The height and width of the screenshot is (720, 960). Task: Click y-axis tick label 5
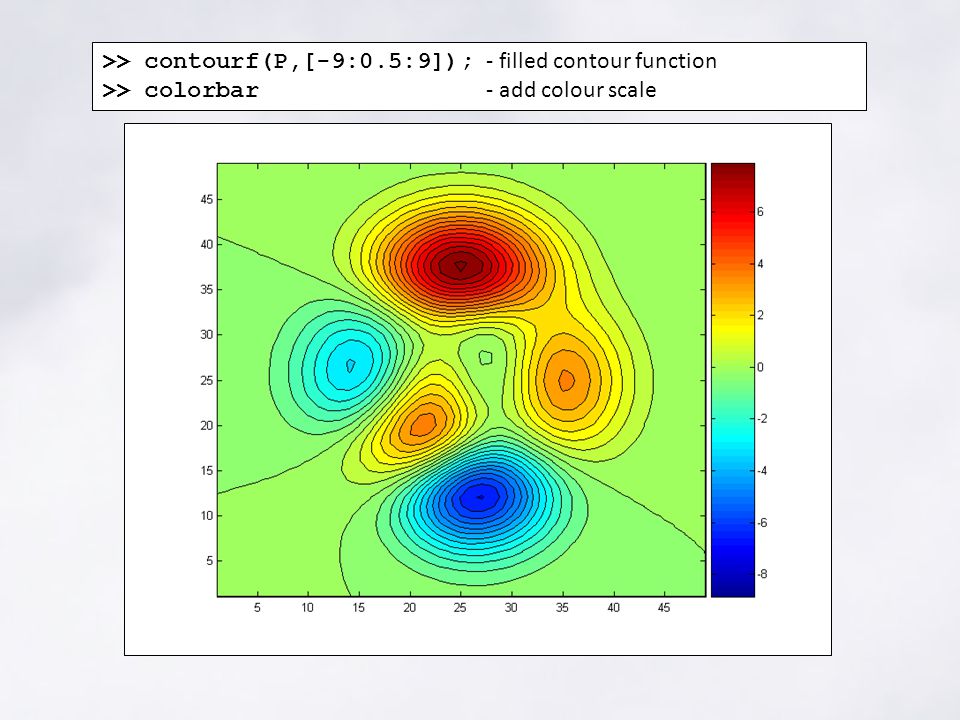tap(210, 561)
